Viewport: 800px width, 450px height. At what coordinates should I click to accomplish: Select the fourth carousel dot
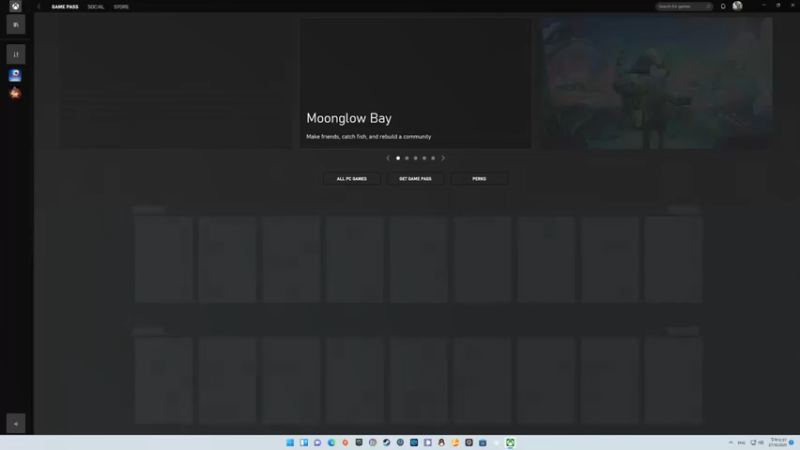click(424, 158)
